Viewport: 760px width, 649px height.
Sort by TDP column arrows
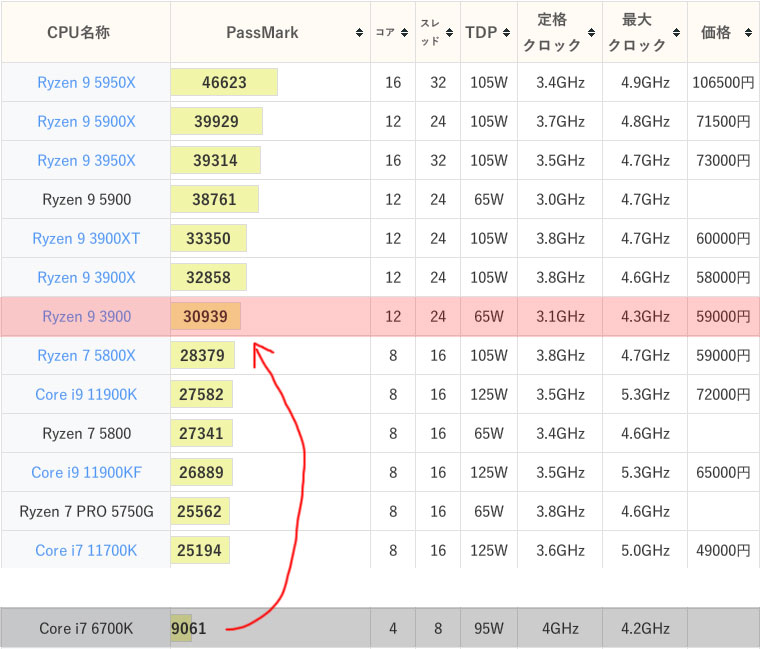507,32
